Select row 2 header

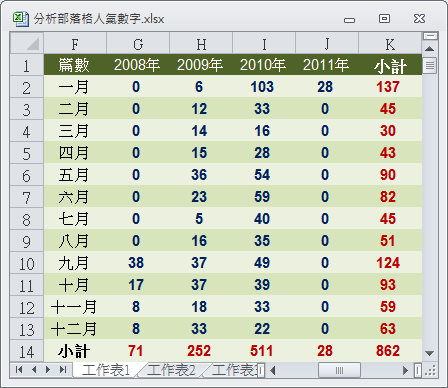pos(27,87)
